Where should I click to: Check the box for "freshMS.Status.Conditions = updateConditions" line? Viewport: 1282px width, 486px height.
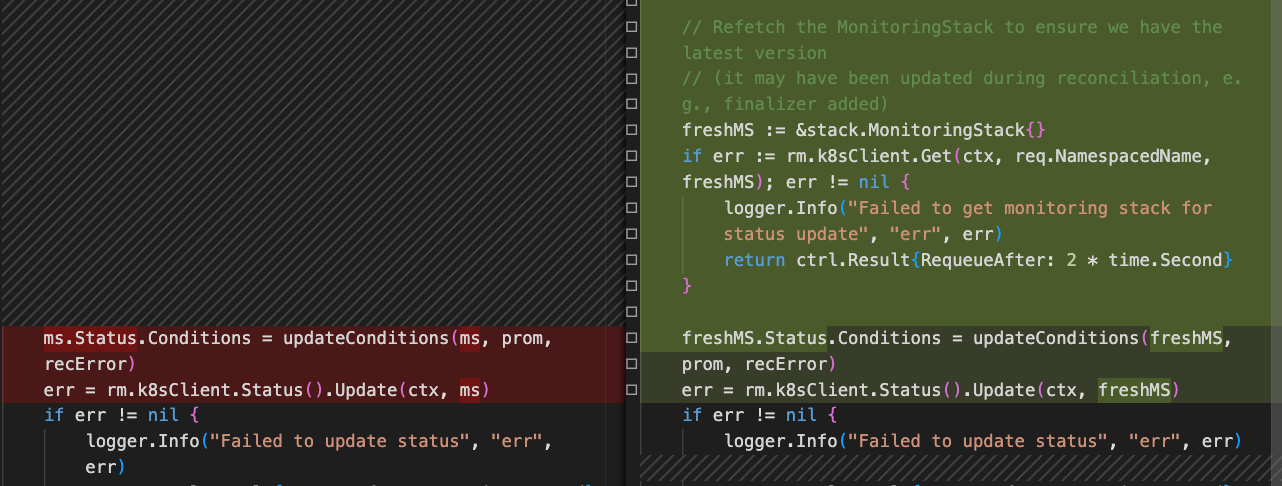point(631,338)
